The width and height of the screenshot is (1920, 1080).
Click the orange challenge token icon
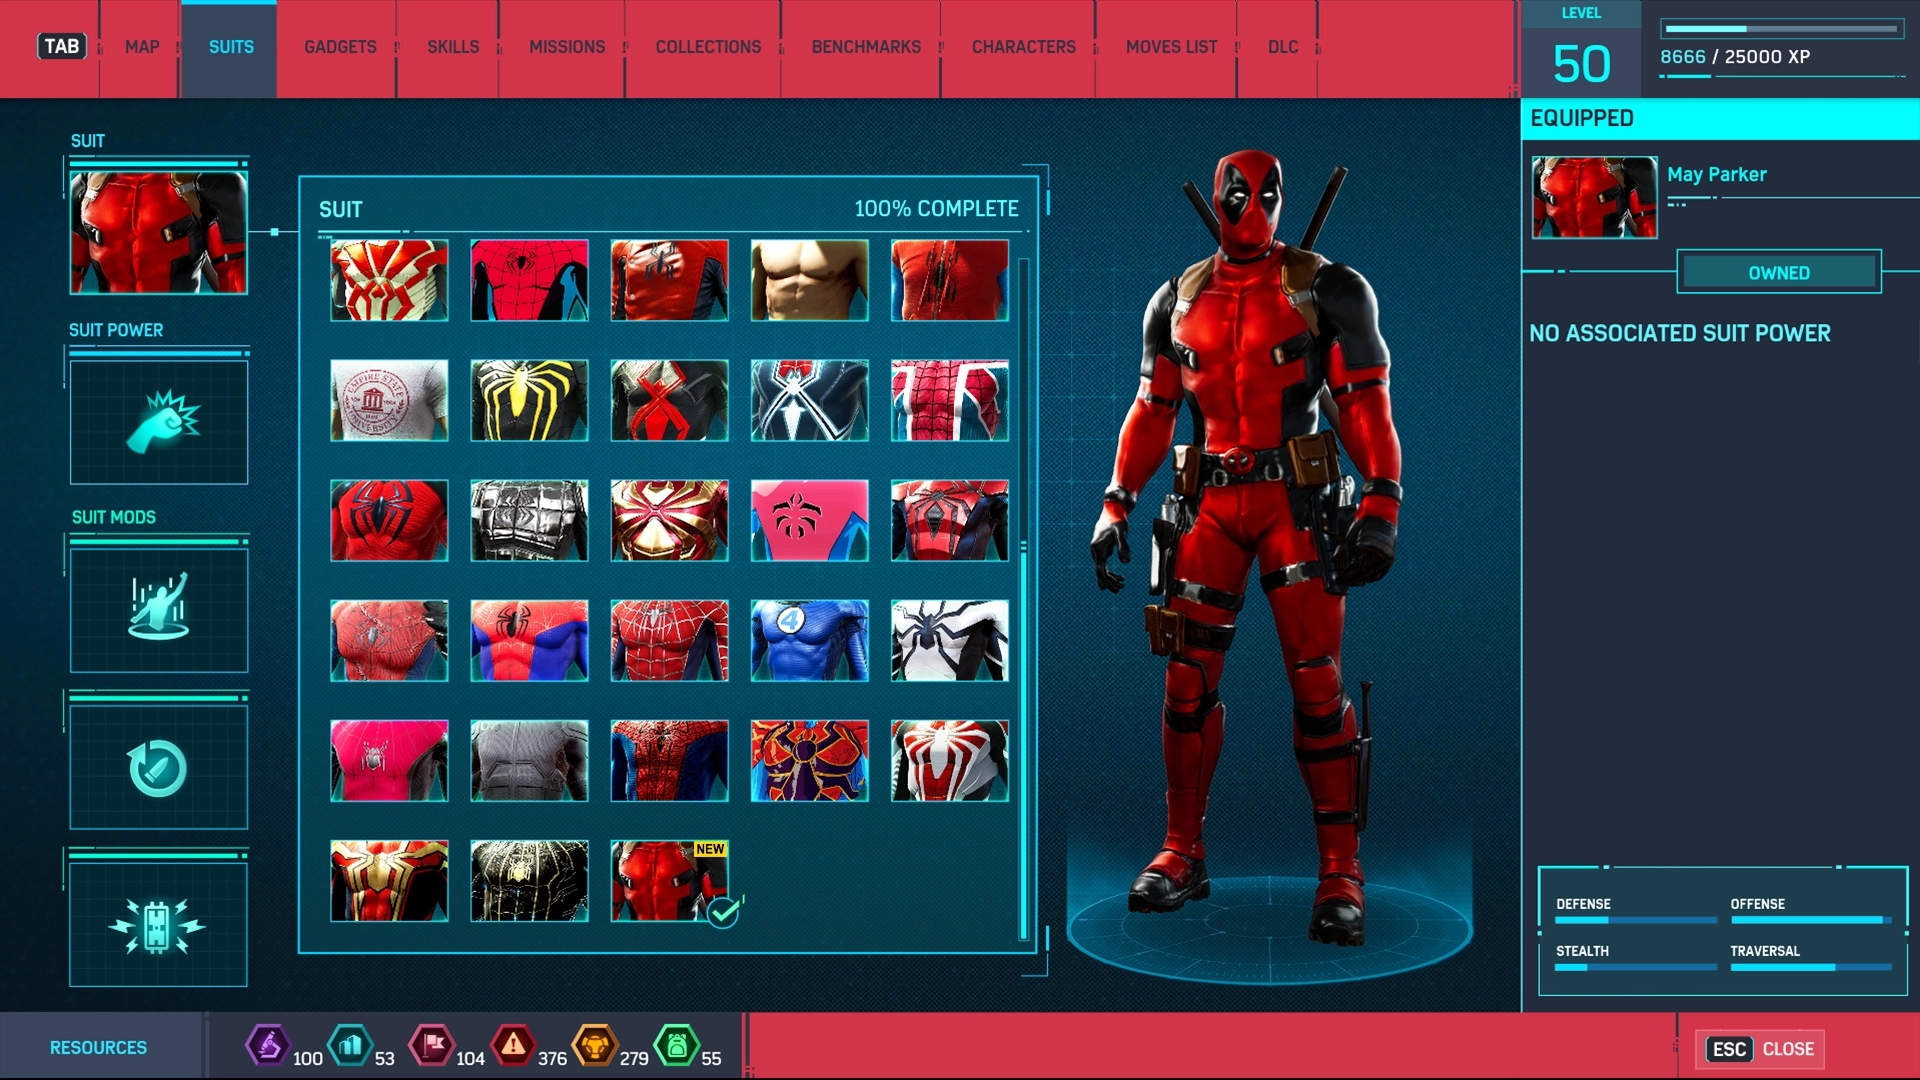pos(595,1046)
